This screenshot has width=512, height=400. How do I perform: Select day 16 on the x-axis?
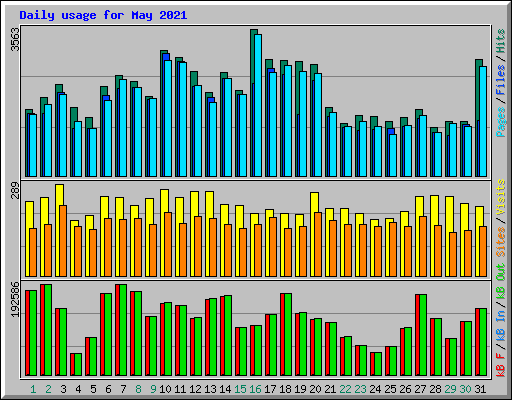coord(255,389)
